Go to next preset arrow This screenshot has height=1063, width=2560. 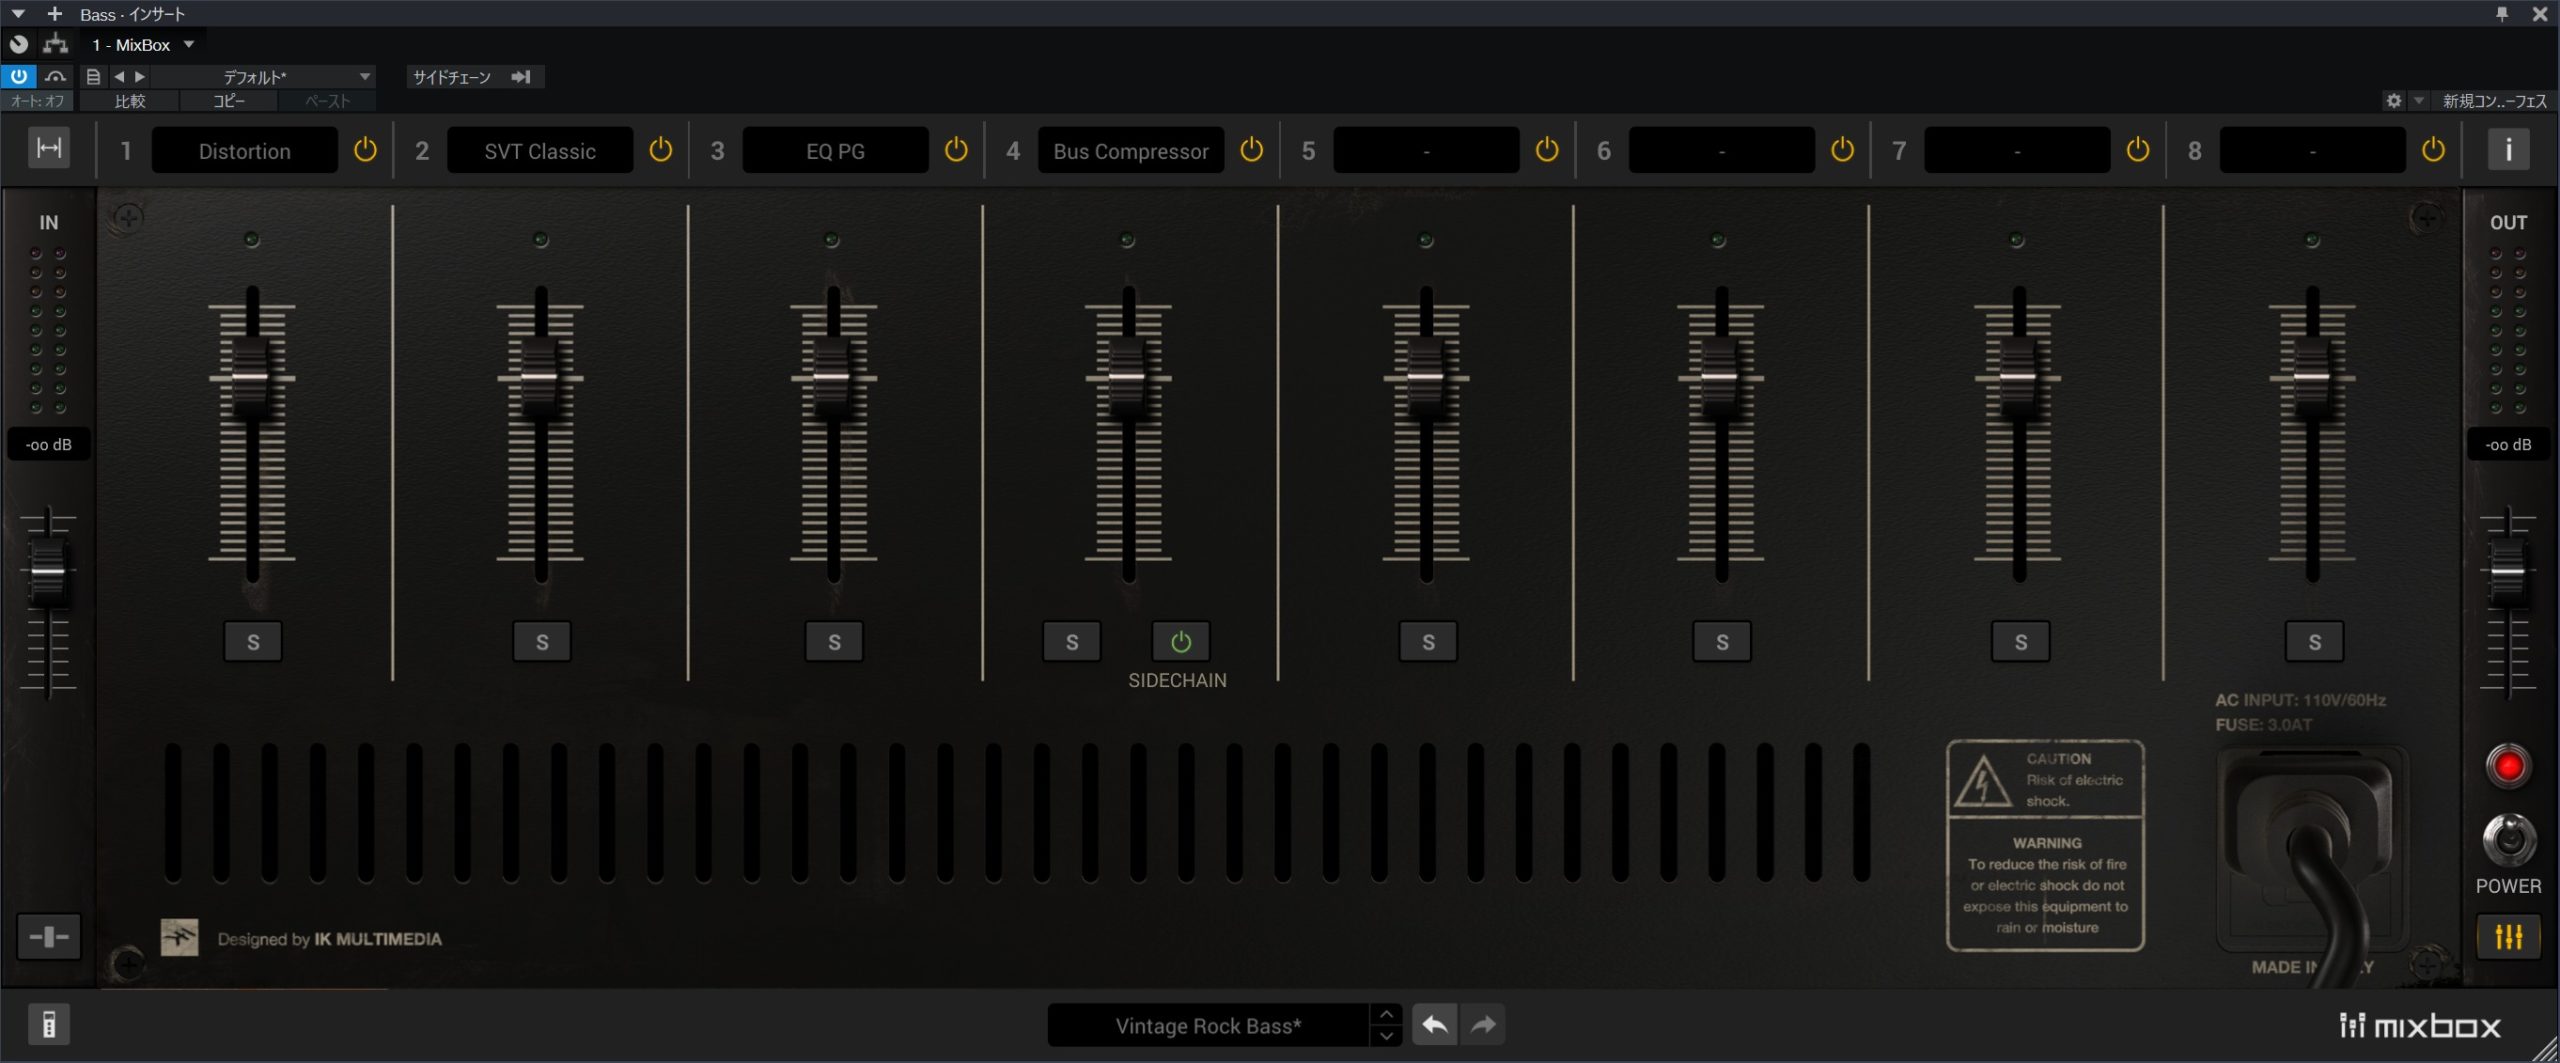(x=140, y=76)
